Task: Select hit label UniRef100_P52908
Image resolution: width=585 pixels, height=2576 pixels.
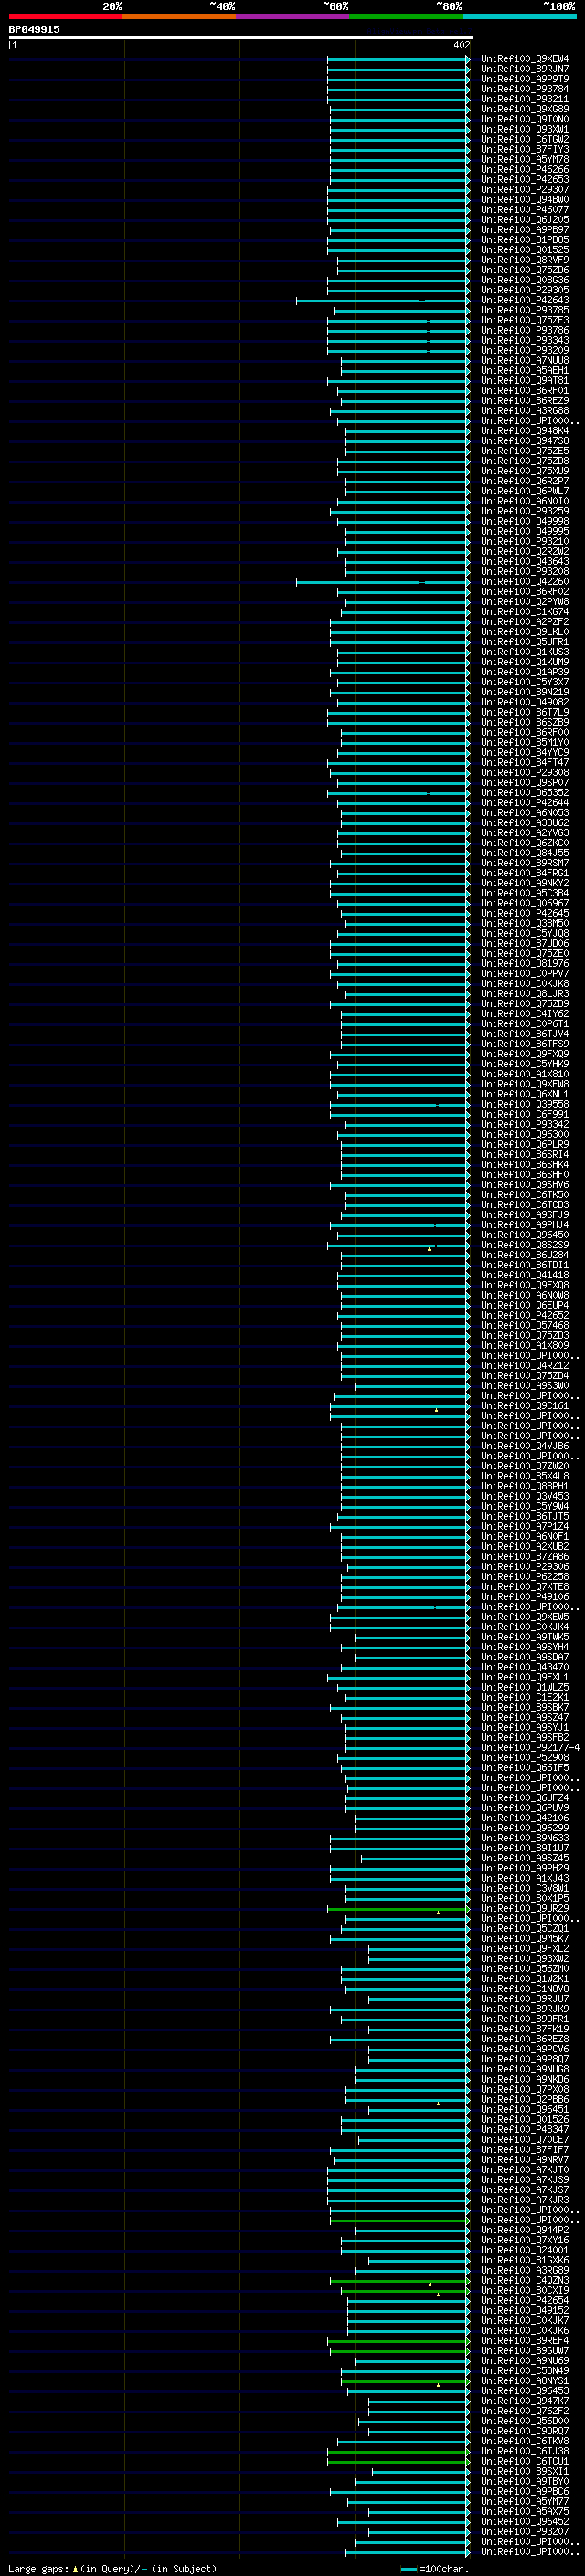Action: click(x=525, y=1758)
